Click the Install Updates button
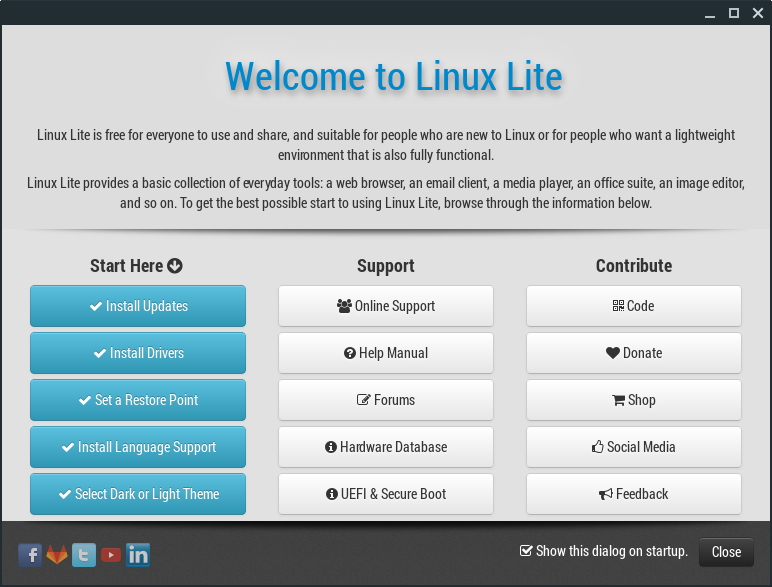The height and width of the screenshot is (587, 772). [138, 306]
